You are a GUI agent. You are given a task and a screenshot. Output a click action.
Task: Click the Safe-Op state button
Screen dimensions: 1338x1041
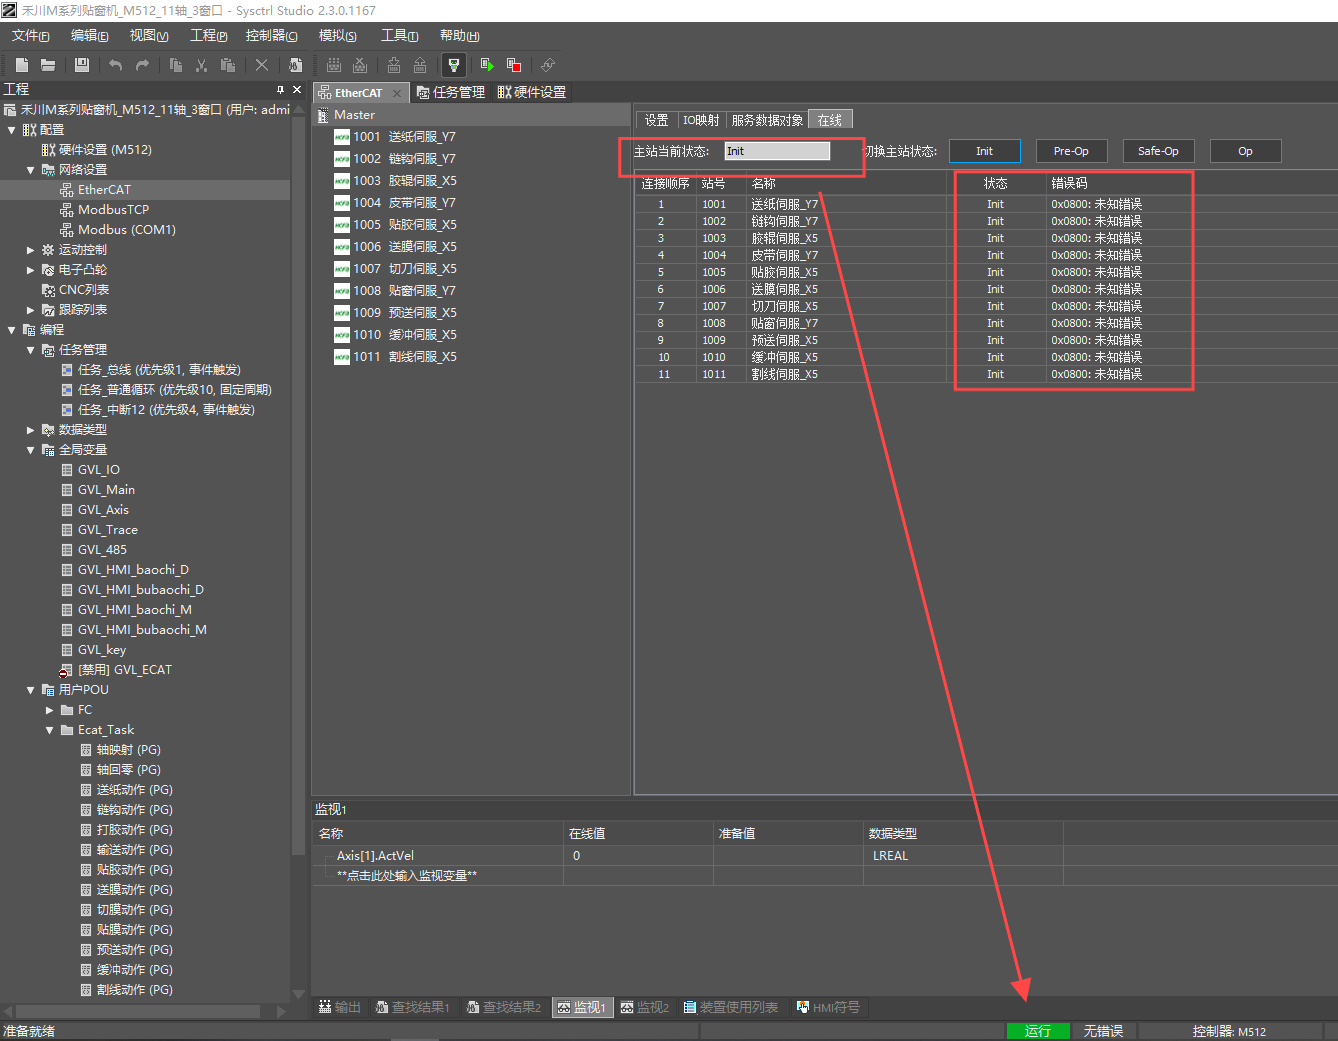point(1158,151)
